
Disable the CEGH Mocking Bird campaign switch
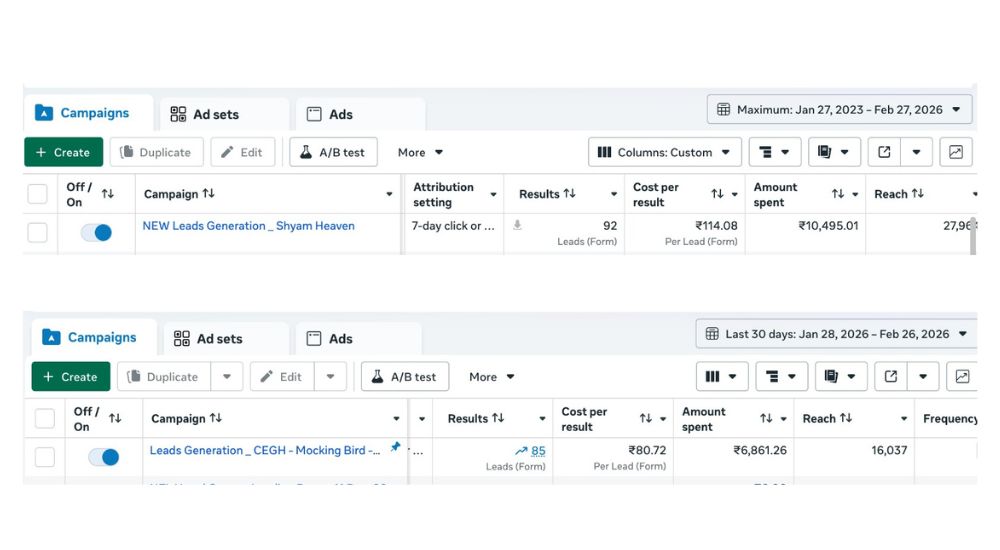pos(103,457)
